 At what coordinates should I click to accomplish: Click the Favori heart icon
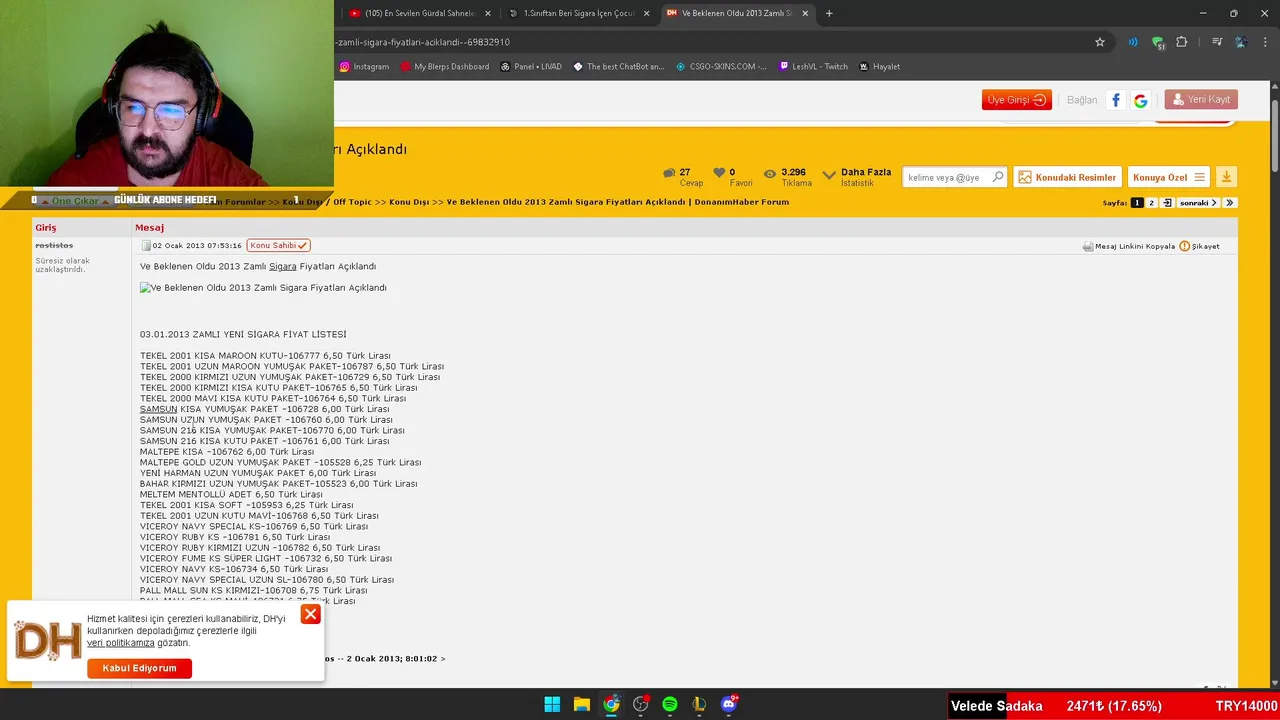(719, 173)
